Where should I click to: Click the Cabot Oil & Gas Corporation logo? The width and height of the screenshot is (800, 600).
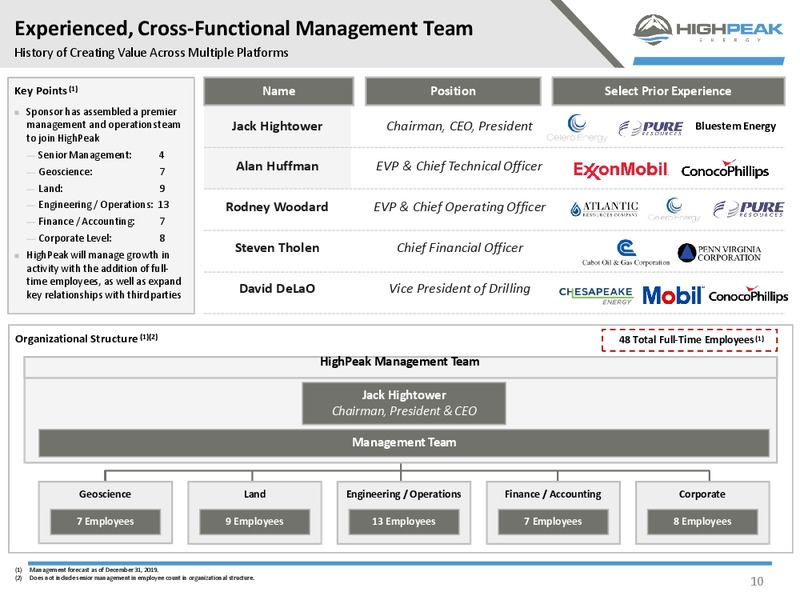pyautogui.click(x=626, y=253)
